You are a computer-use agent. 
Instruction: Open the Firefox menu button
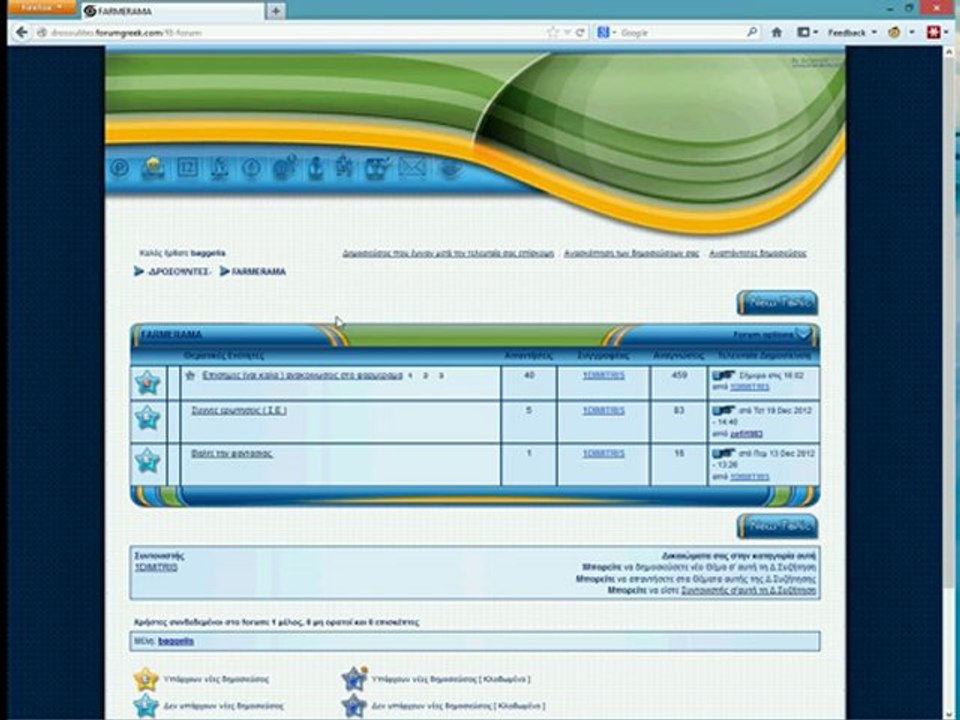(42, 7)
